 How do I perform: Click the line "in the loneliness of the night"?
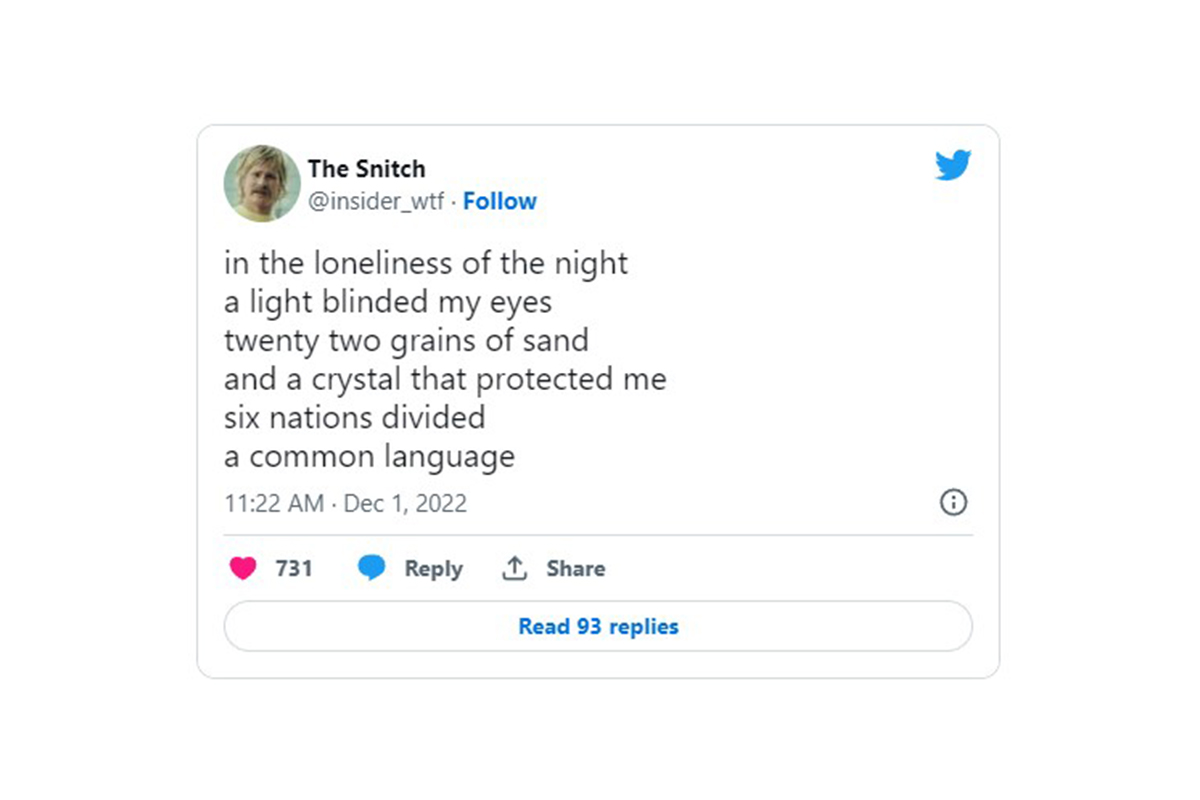[x=426, y=263]
